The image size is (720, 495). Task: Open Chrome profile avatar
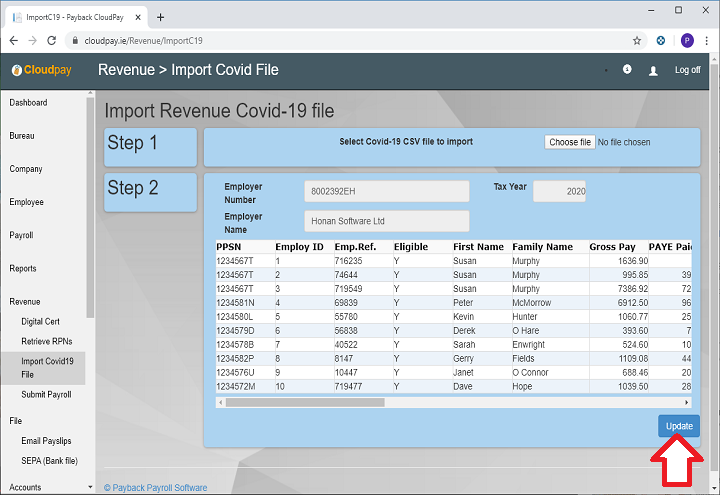point(687,41)
